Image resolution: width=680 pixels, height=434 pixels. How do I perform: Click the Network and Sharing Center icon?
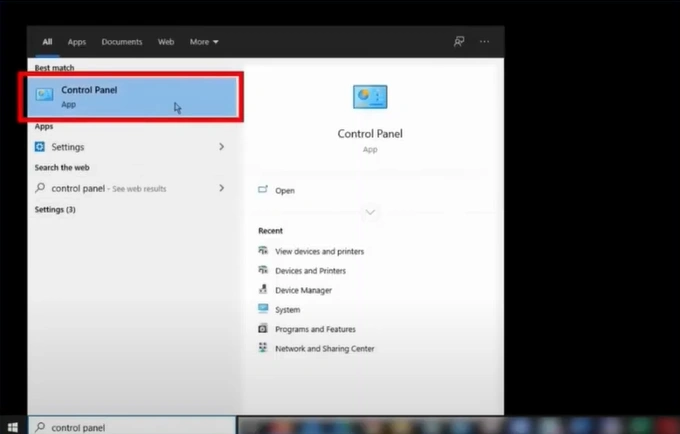[x=263, y=348]
